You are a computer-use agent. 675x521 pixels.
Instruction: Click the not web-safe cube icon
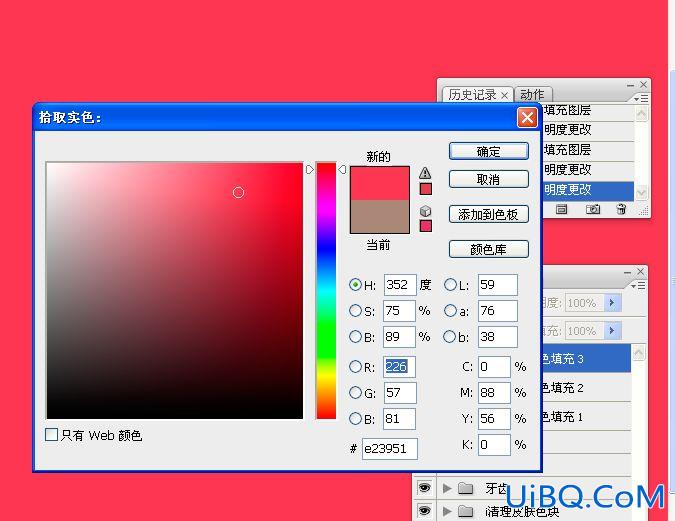425,211
